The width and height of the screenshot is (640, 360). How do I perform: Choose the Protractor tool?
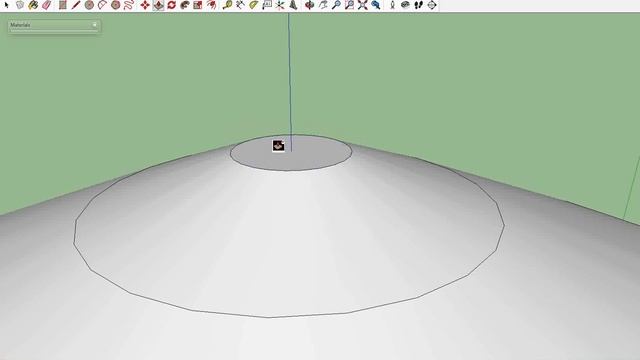pyautogui.click(x=253, y=5)
